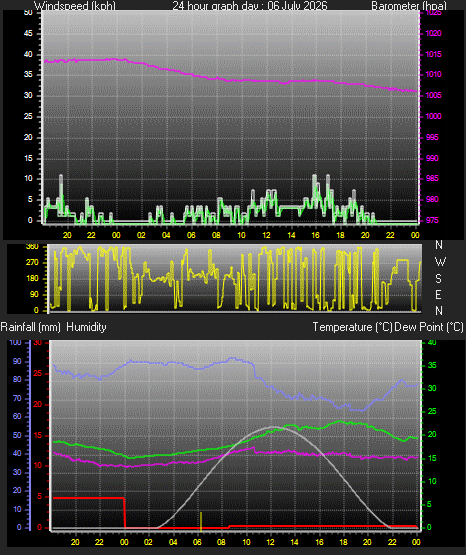Click the 18 hour label under temperature graph
This screenshot has height=555, width=466.
coord(343,542)
